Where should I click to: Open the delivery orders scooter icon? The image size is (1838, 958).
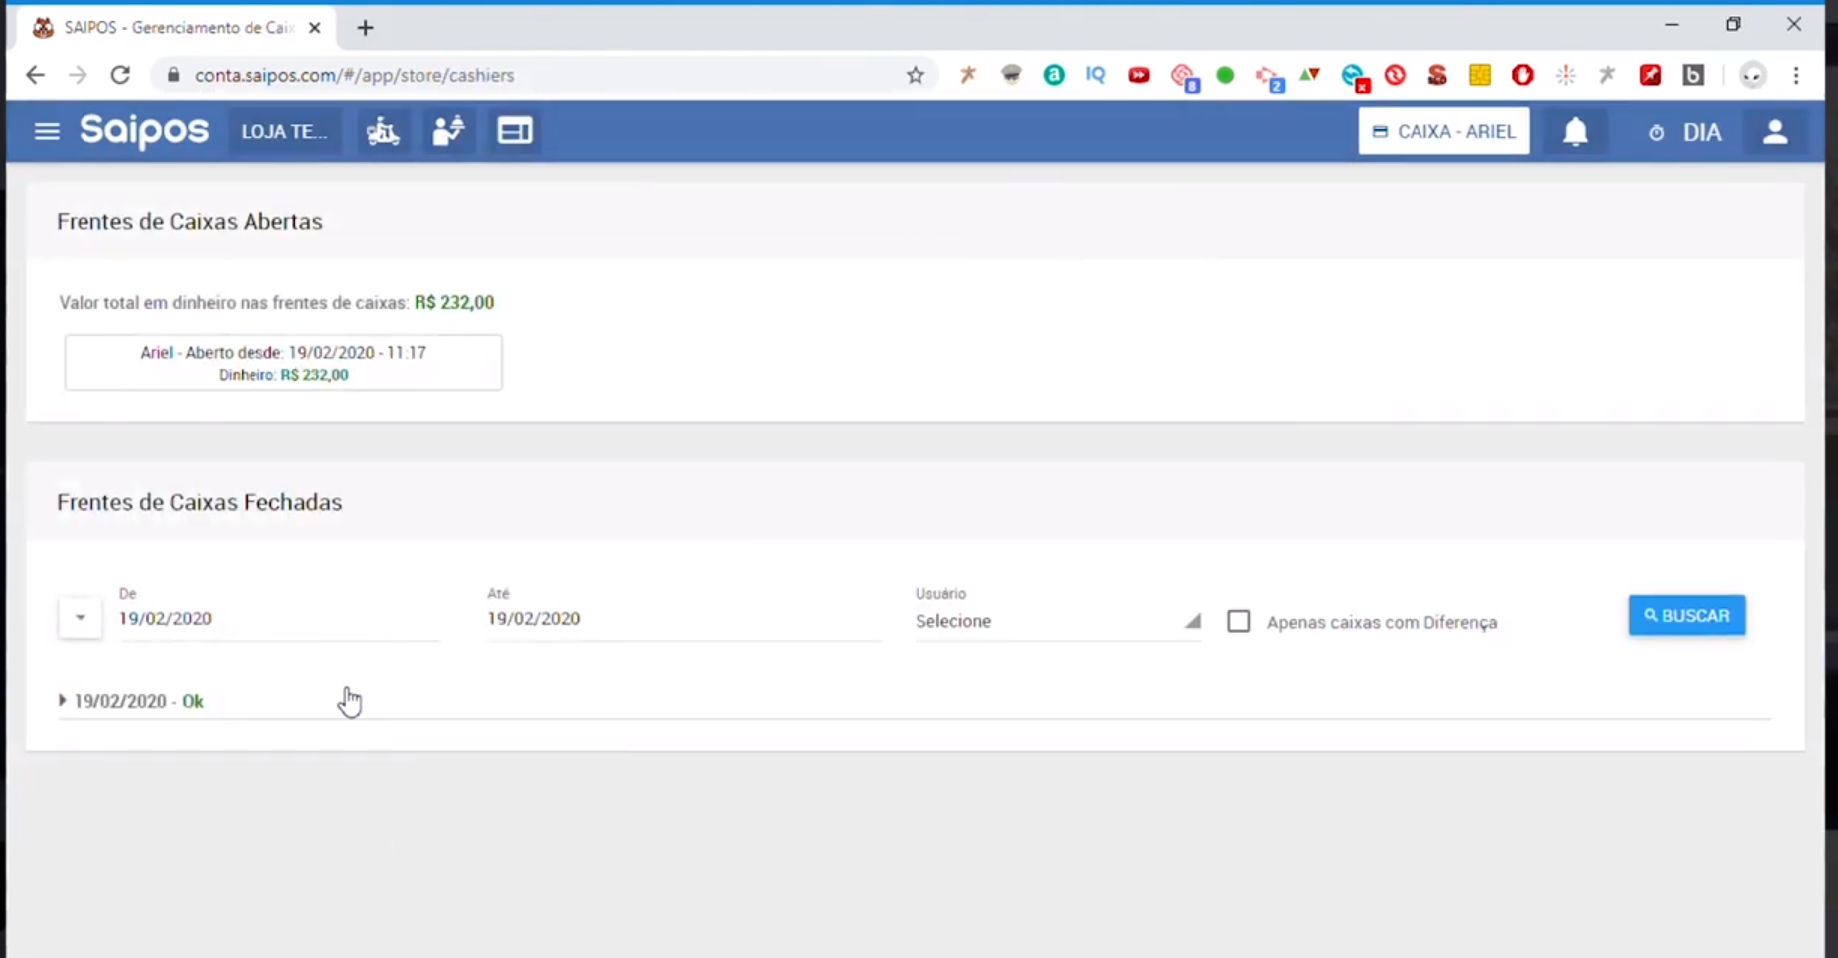point(382,131)
